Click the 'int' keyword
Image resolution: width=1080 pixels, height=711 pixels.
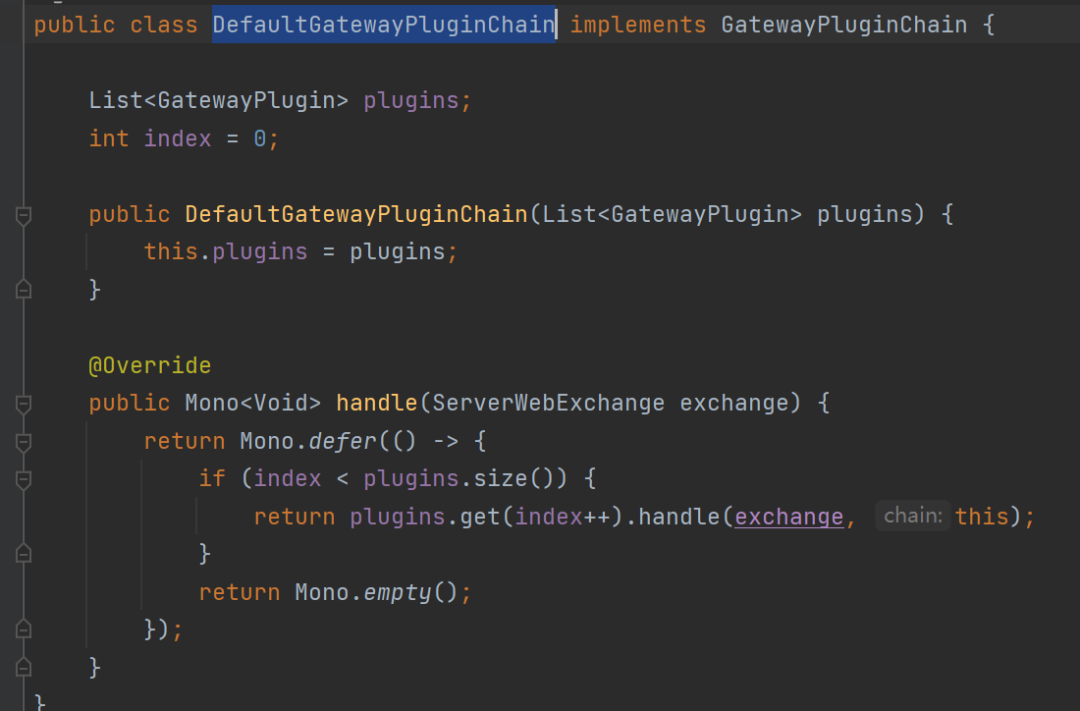[x=109, y=138]
